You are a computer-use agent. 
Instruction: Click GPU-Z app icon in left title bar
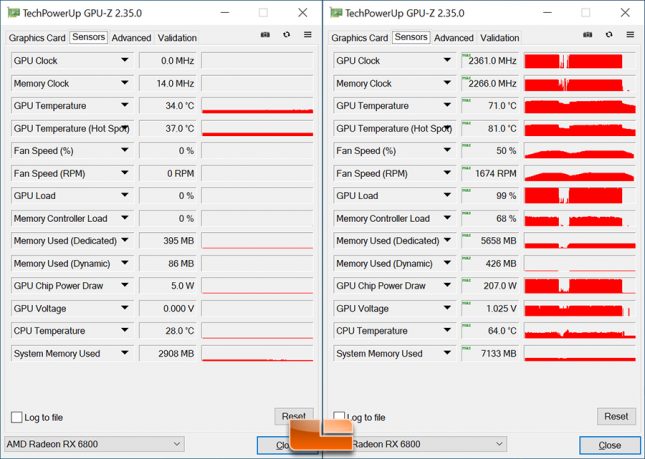click(14, 13)
